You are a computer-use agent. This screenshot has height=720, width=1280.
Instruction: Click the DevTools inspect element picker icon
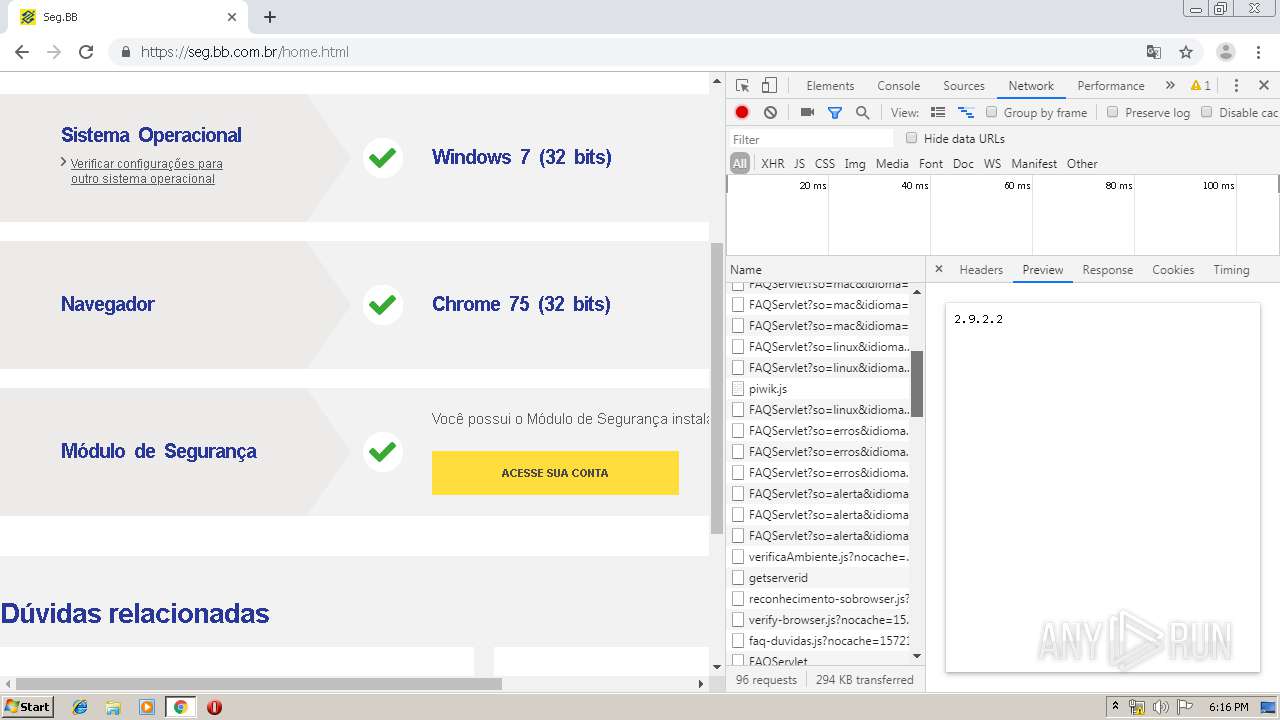742,86
